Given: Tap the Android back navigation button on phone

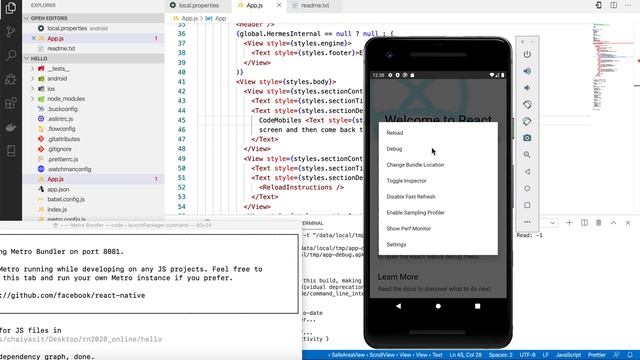Looking at the screenshot, I should 398,306.
